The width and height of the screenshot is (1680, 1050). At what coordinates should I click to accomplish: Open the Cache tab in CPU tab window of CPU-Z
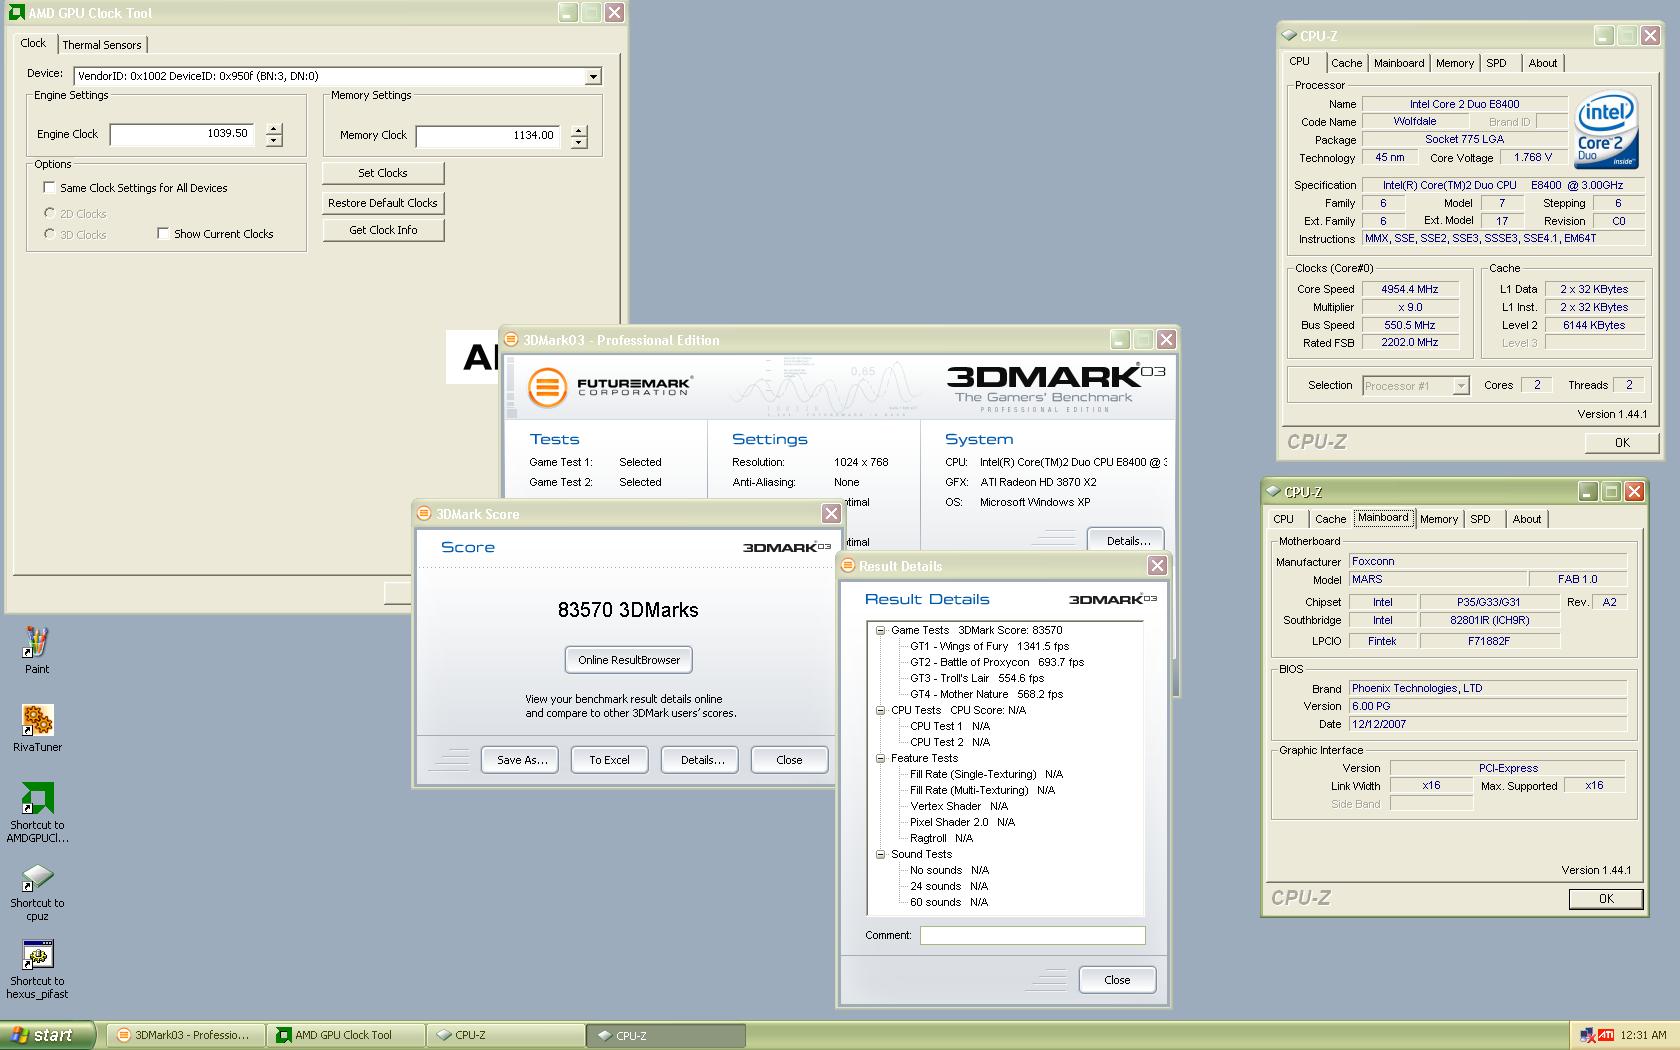(x=1346, y=63)
